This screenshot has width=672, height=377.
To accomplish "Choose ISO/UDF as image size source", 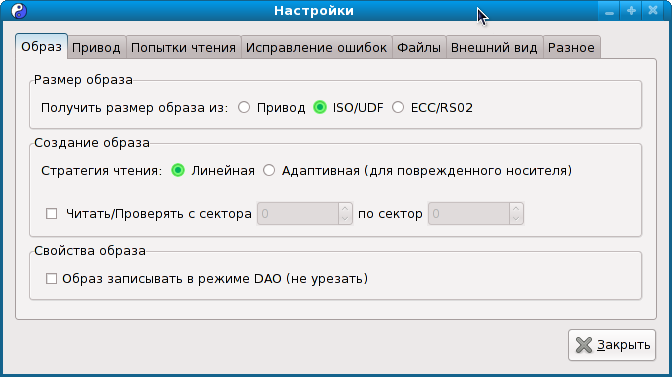I will coord(320,107).
